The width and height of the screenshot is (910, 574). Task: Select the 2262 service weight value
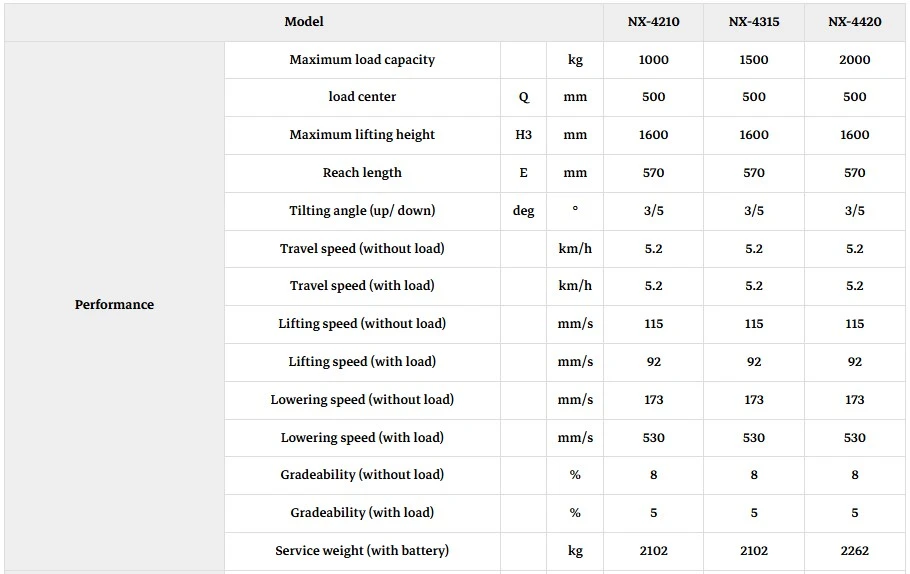[x=854, y=551]
